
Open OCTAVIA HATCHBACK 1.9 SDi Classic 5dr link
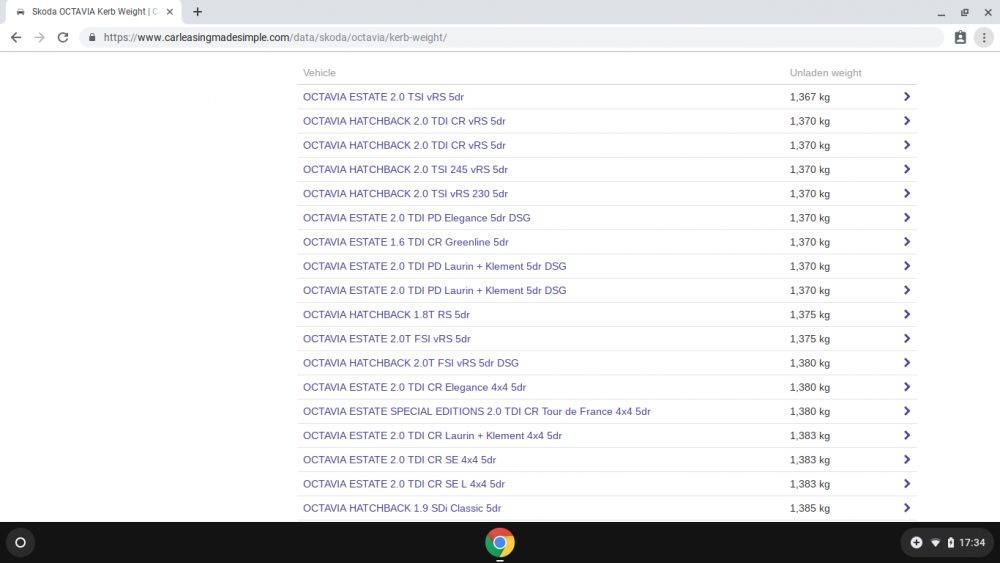pos(402,509)
